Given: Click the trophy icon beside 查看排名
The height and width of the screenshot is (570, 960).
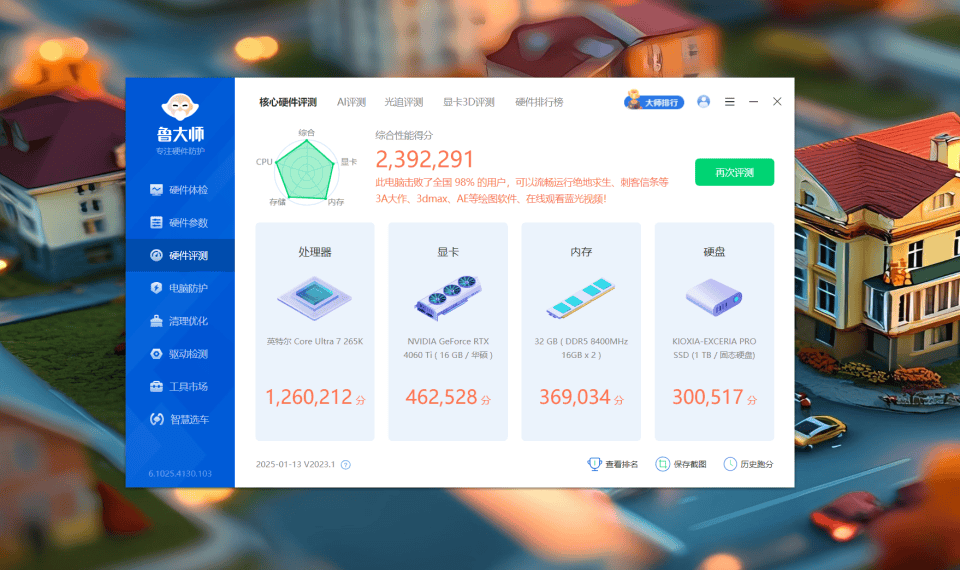Looking at the screenshot, I should [x=594, y=464].
